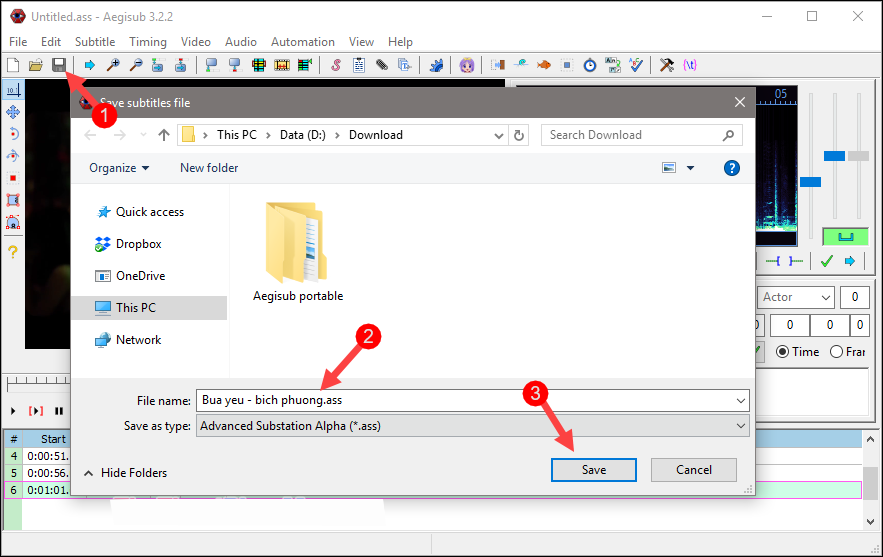883x557 pixels.
Task: Open the Automation menu
Action: pos(302,42)
